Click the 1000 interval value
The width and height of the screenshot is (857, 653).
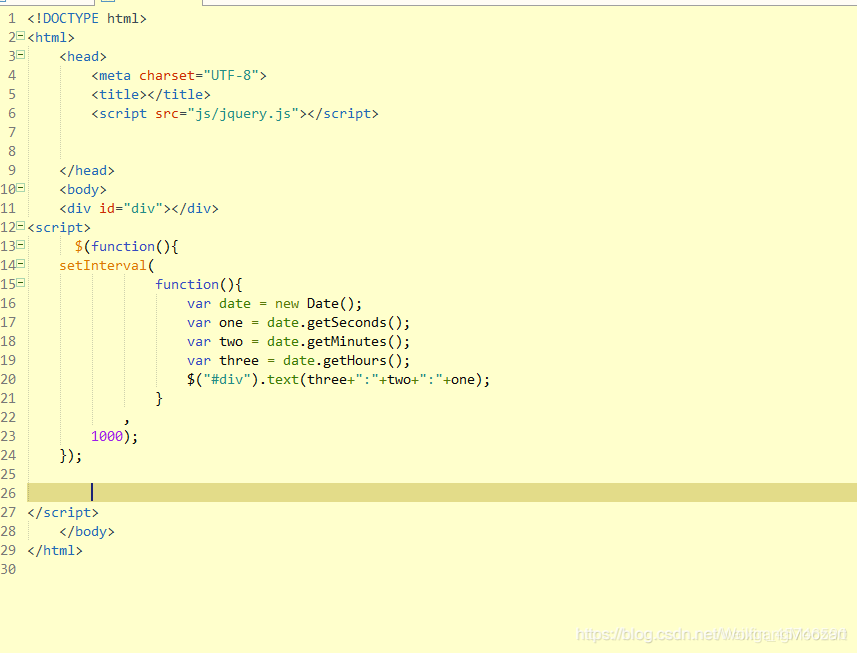tap(107, 437)
